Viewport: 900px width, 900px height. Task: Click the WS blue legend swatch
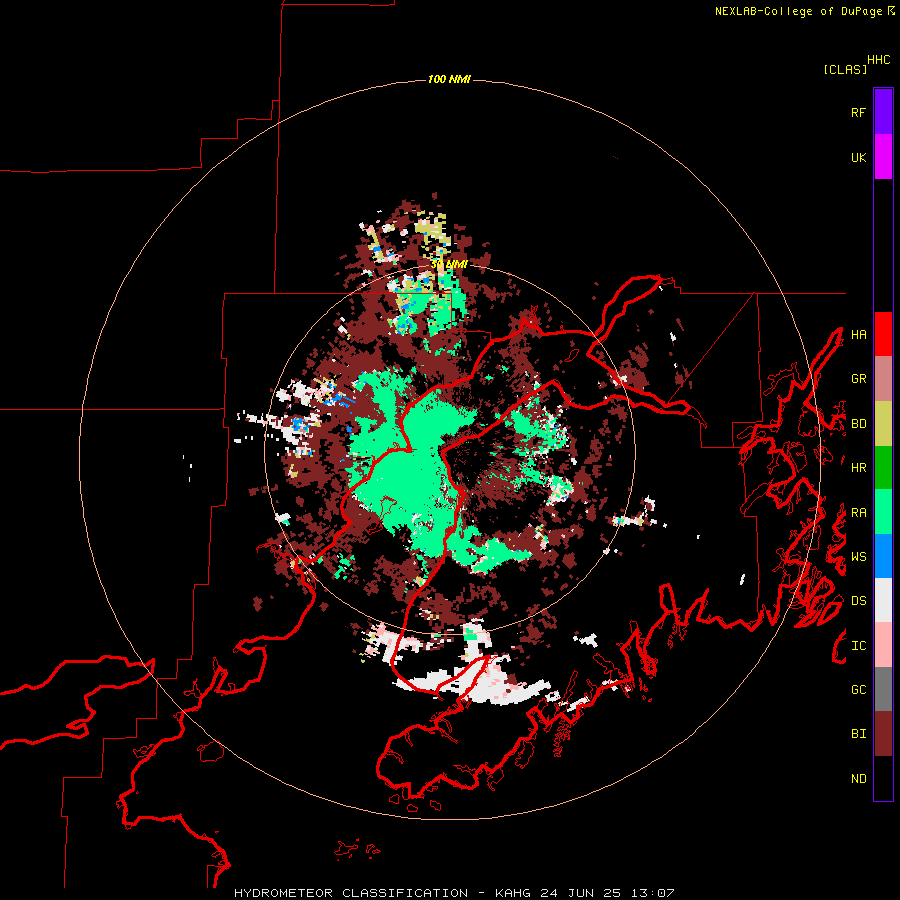click(883, 556)
